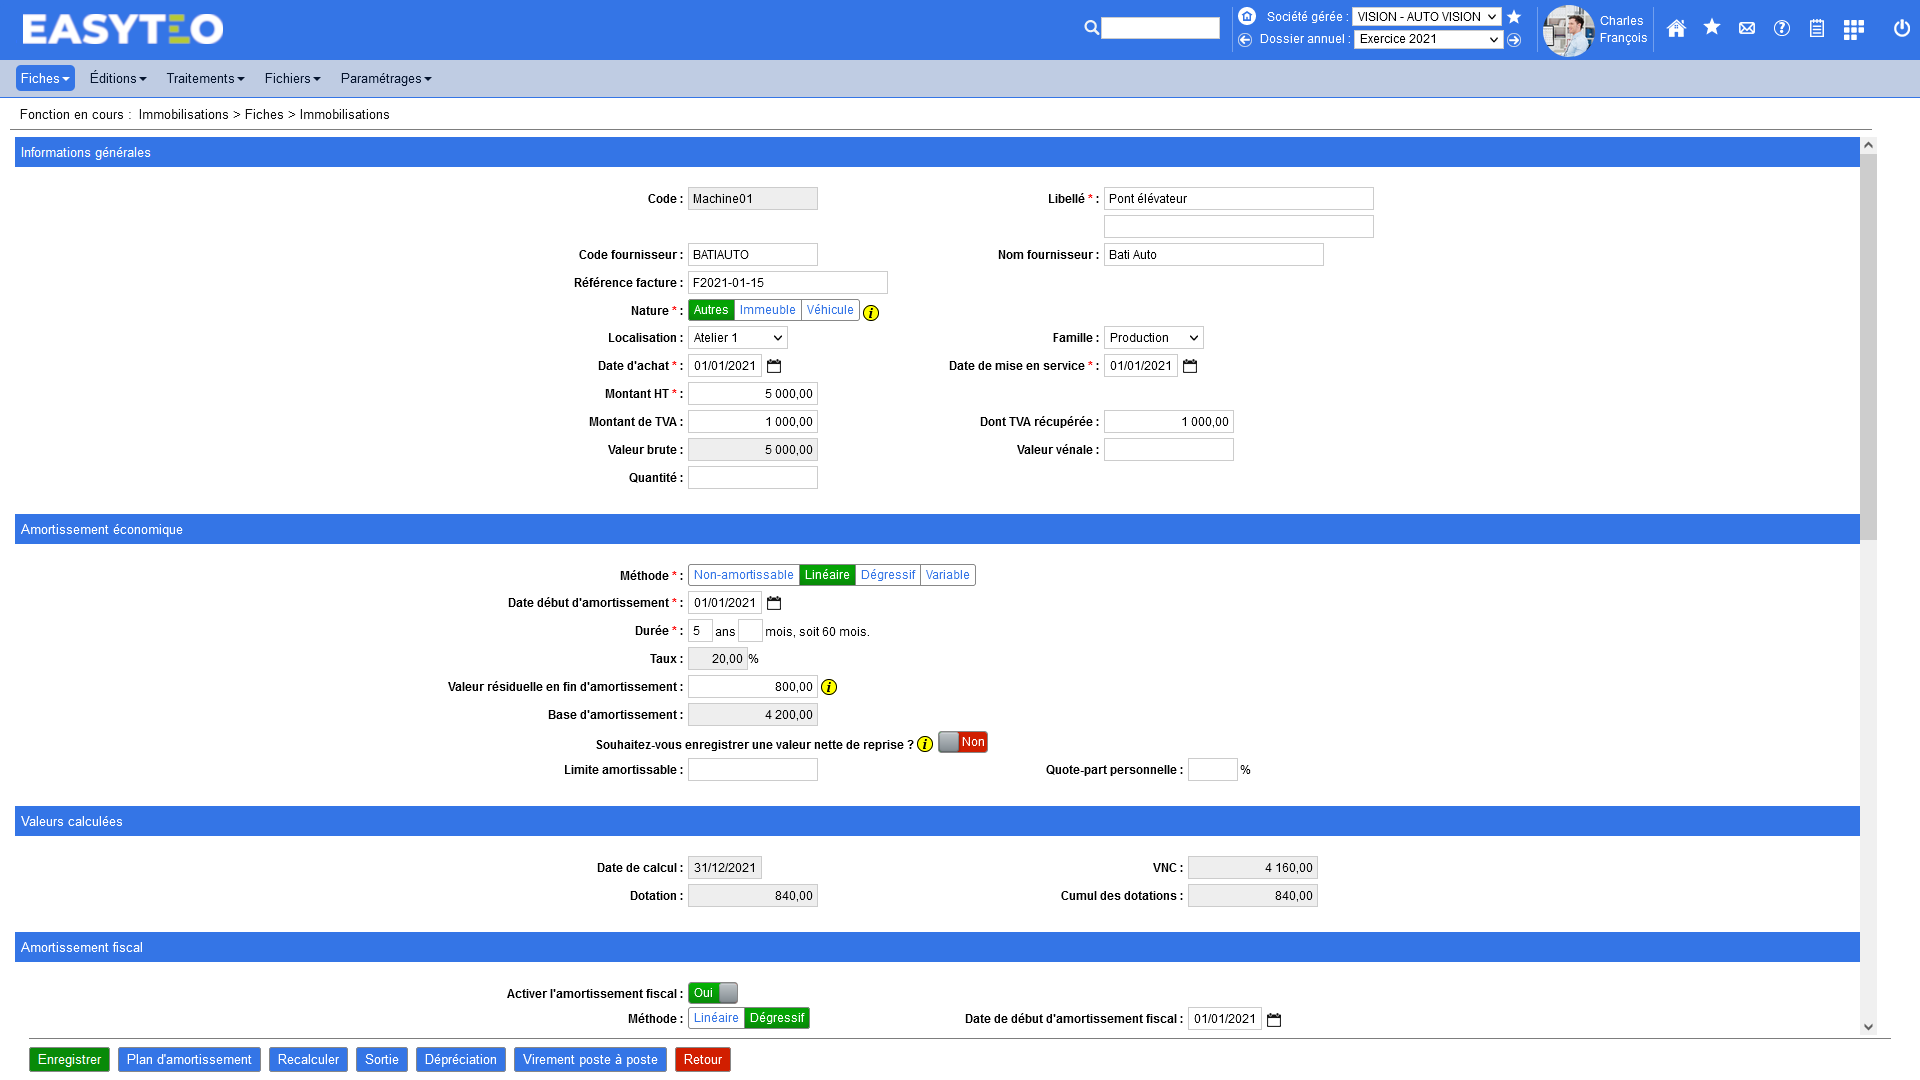Open calendar for Date de mise en service
The image size is (1920, 1080).
click(x=1190, y=366)
